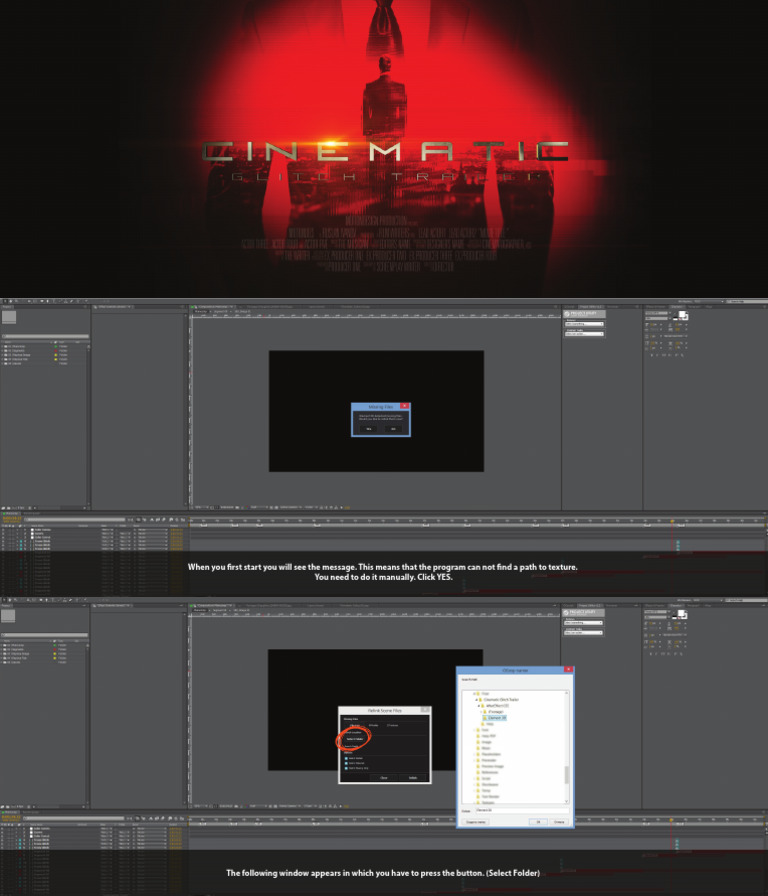Close the folder browser dialog
Image resolution: width=768 pixels, height=896 pixels.
point(569,669)
